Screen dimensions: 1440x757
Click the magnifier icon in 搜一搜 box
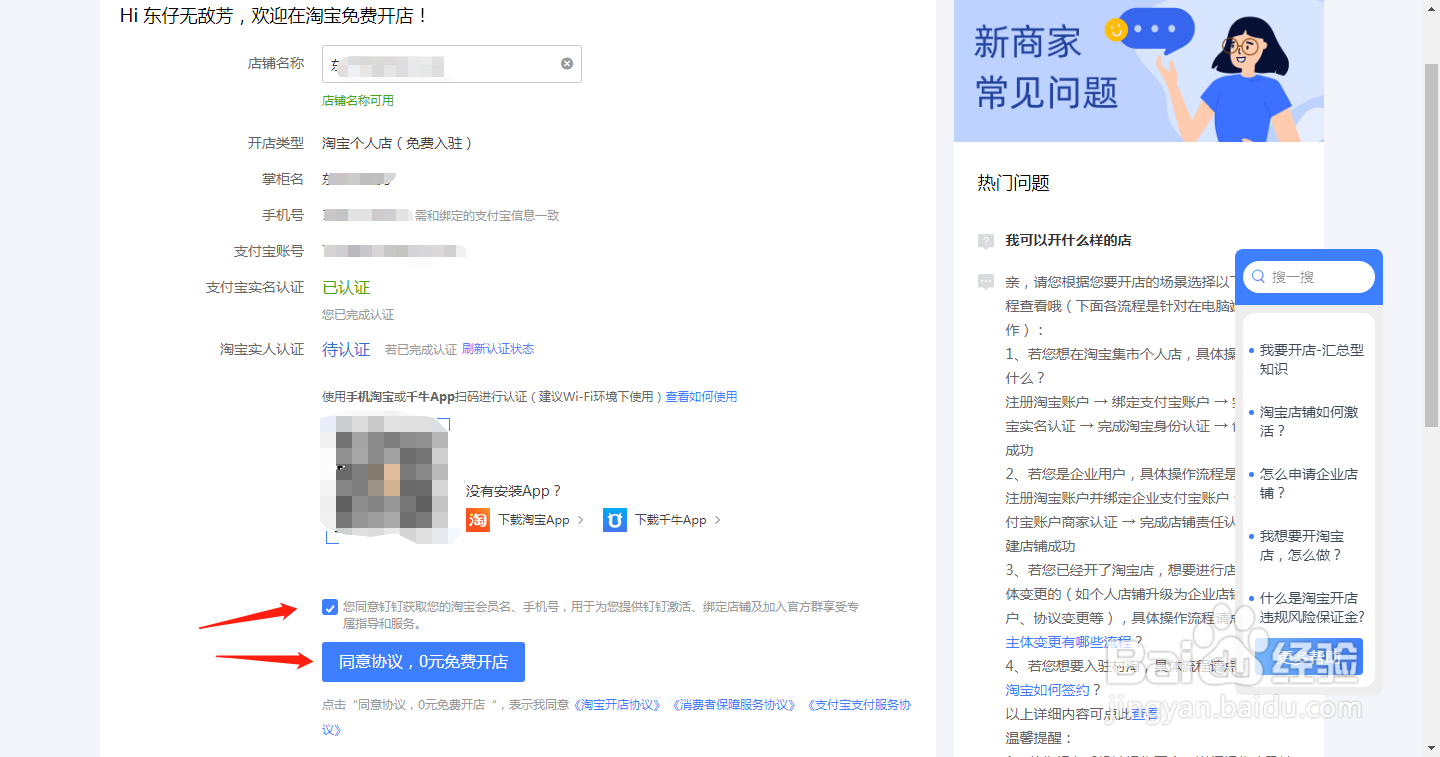coord(1259,277)
